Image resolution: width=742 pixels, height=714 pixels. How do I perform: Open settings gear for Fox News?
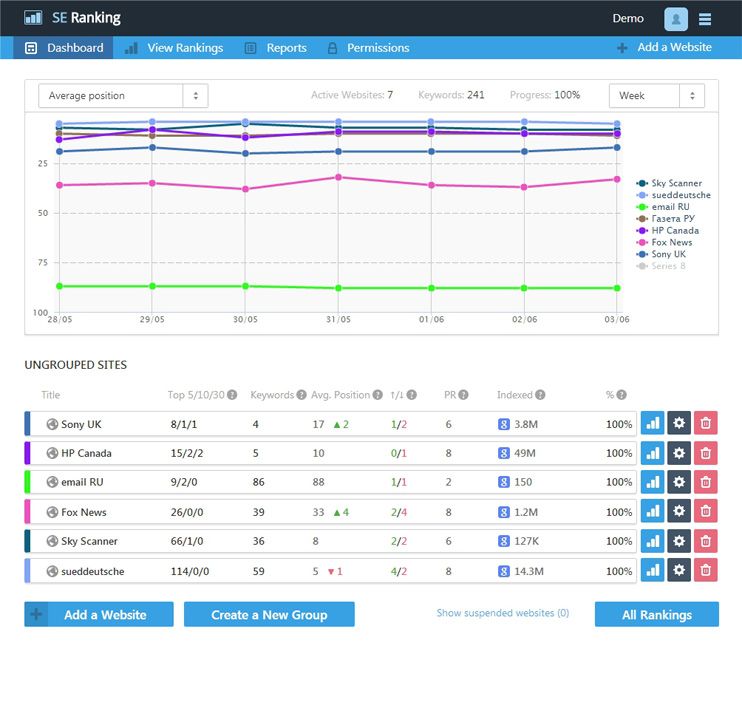(679, 511)
